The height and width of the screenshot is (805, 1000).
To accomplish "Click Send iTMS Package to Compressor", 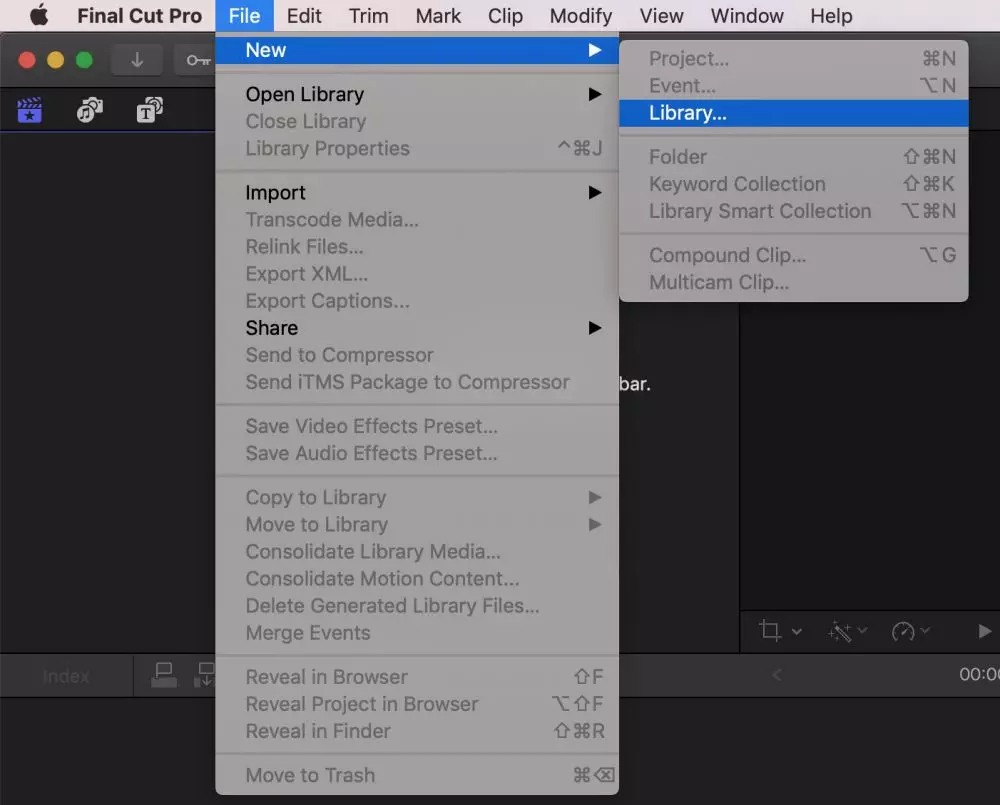I will [417, 382].
